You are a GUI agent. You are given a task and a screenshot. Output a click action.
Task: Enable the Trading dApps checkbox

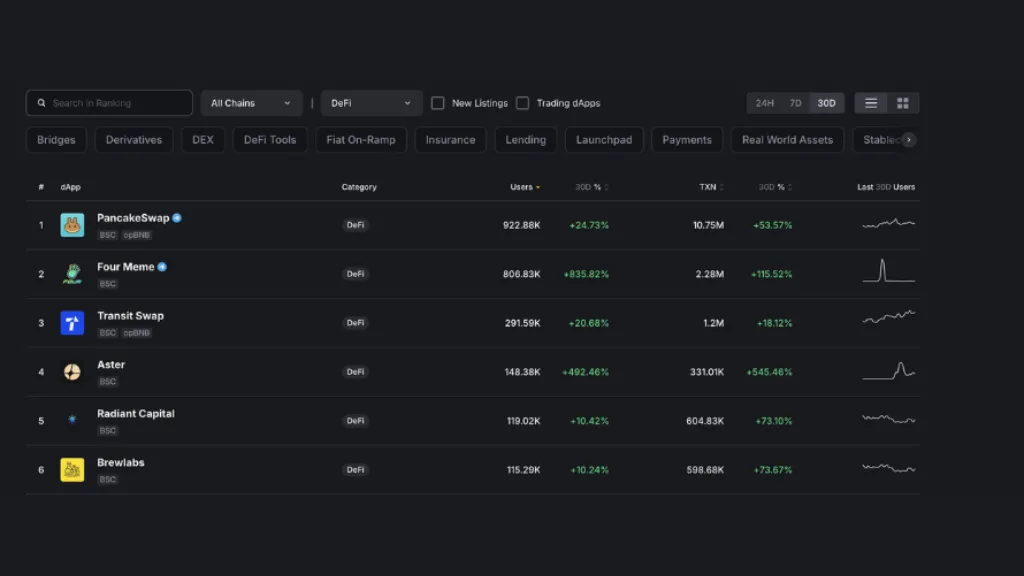click(x=522, y=103)
